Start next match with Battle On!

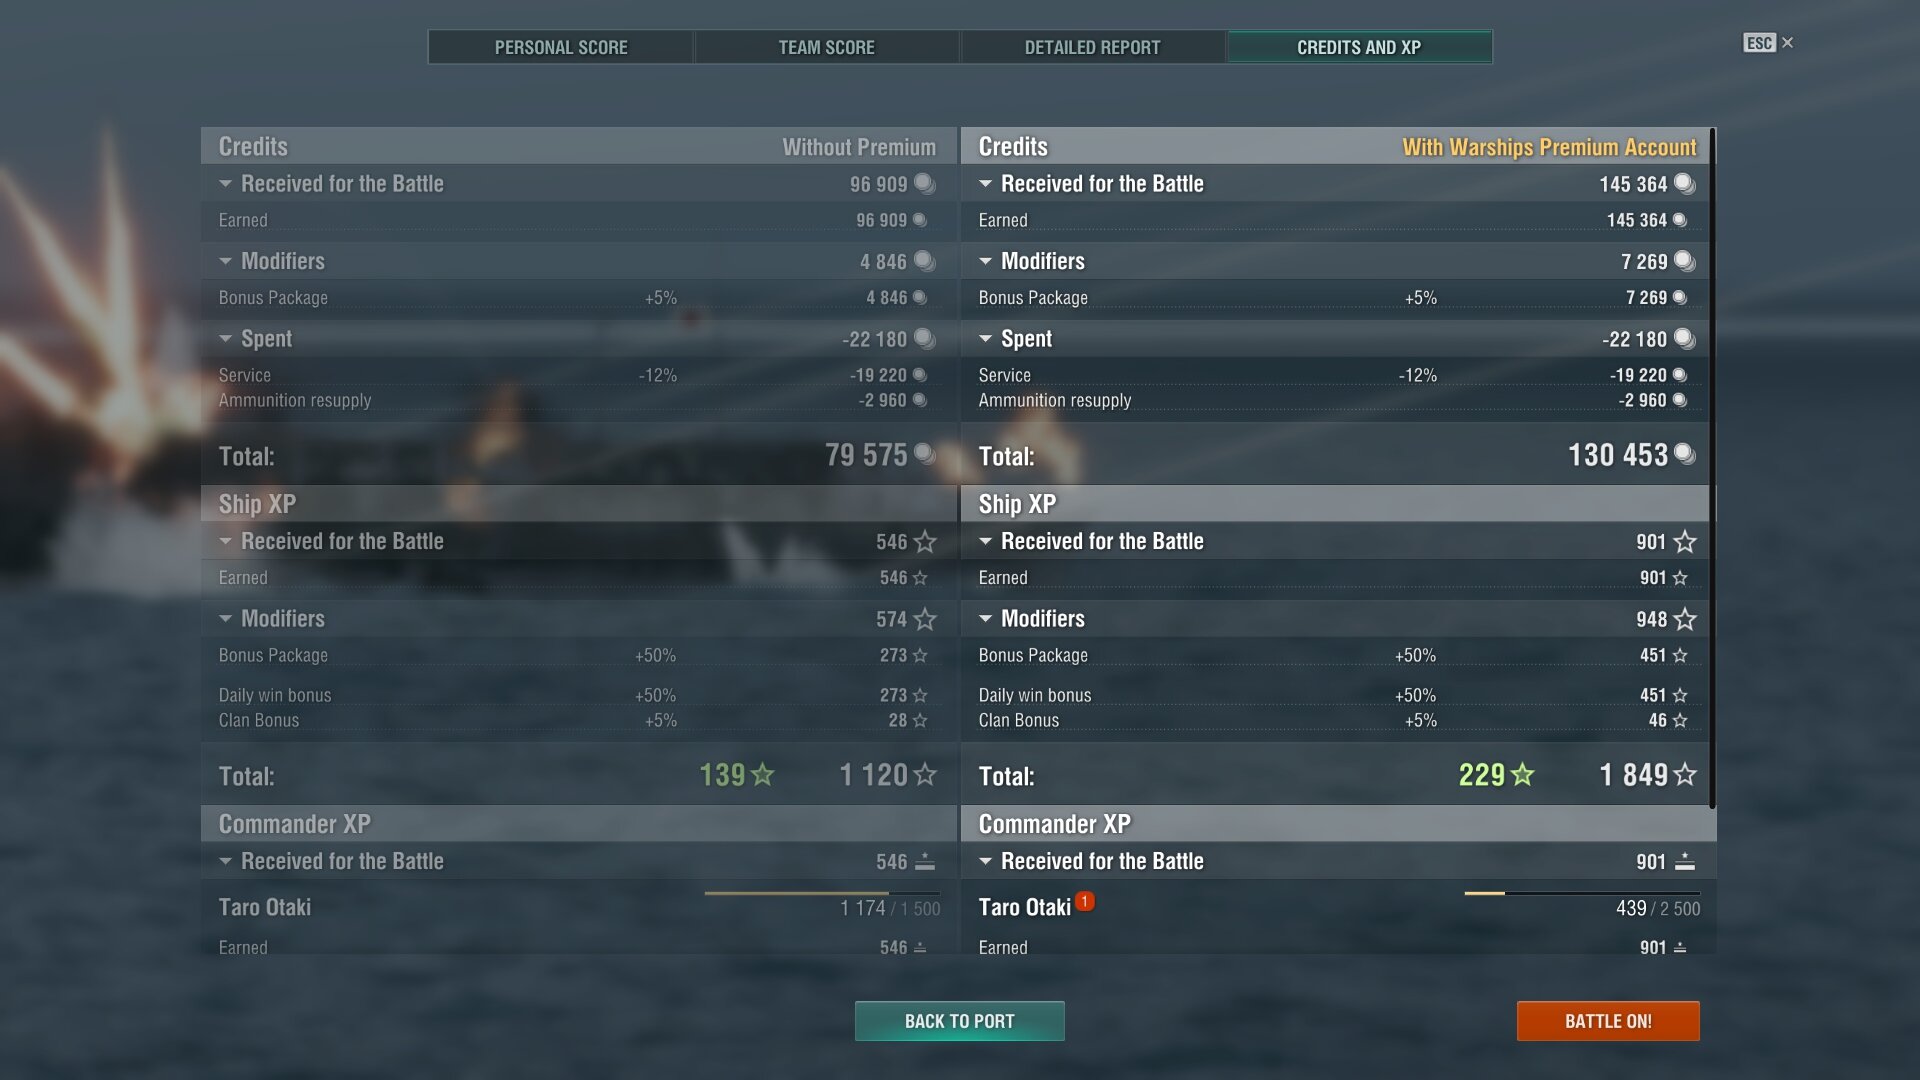pyautogui.click(x=1608, y=1021)
